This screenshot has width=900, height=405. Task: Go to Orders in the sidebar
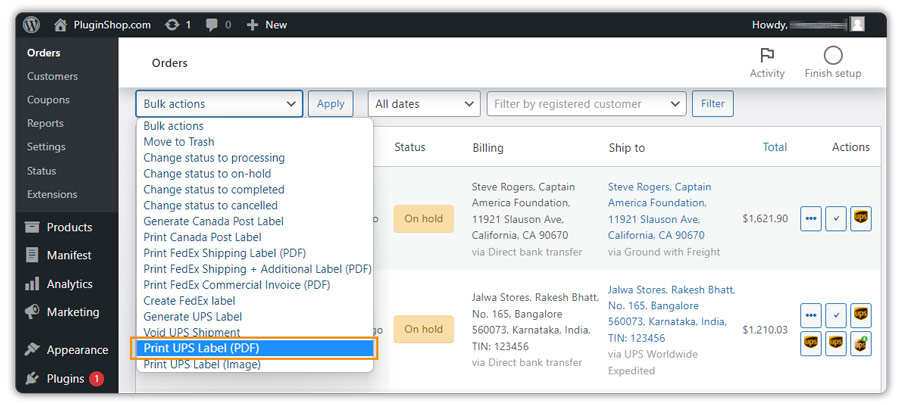pos(44,53)
